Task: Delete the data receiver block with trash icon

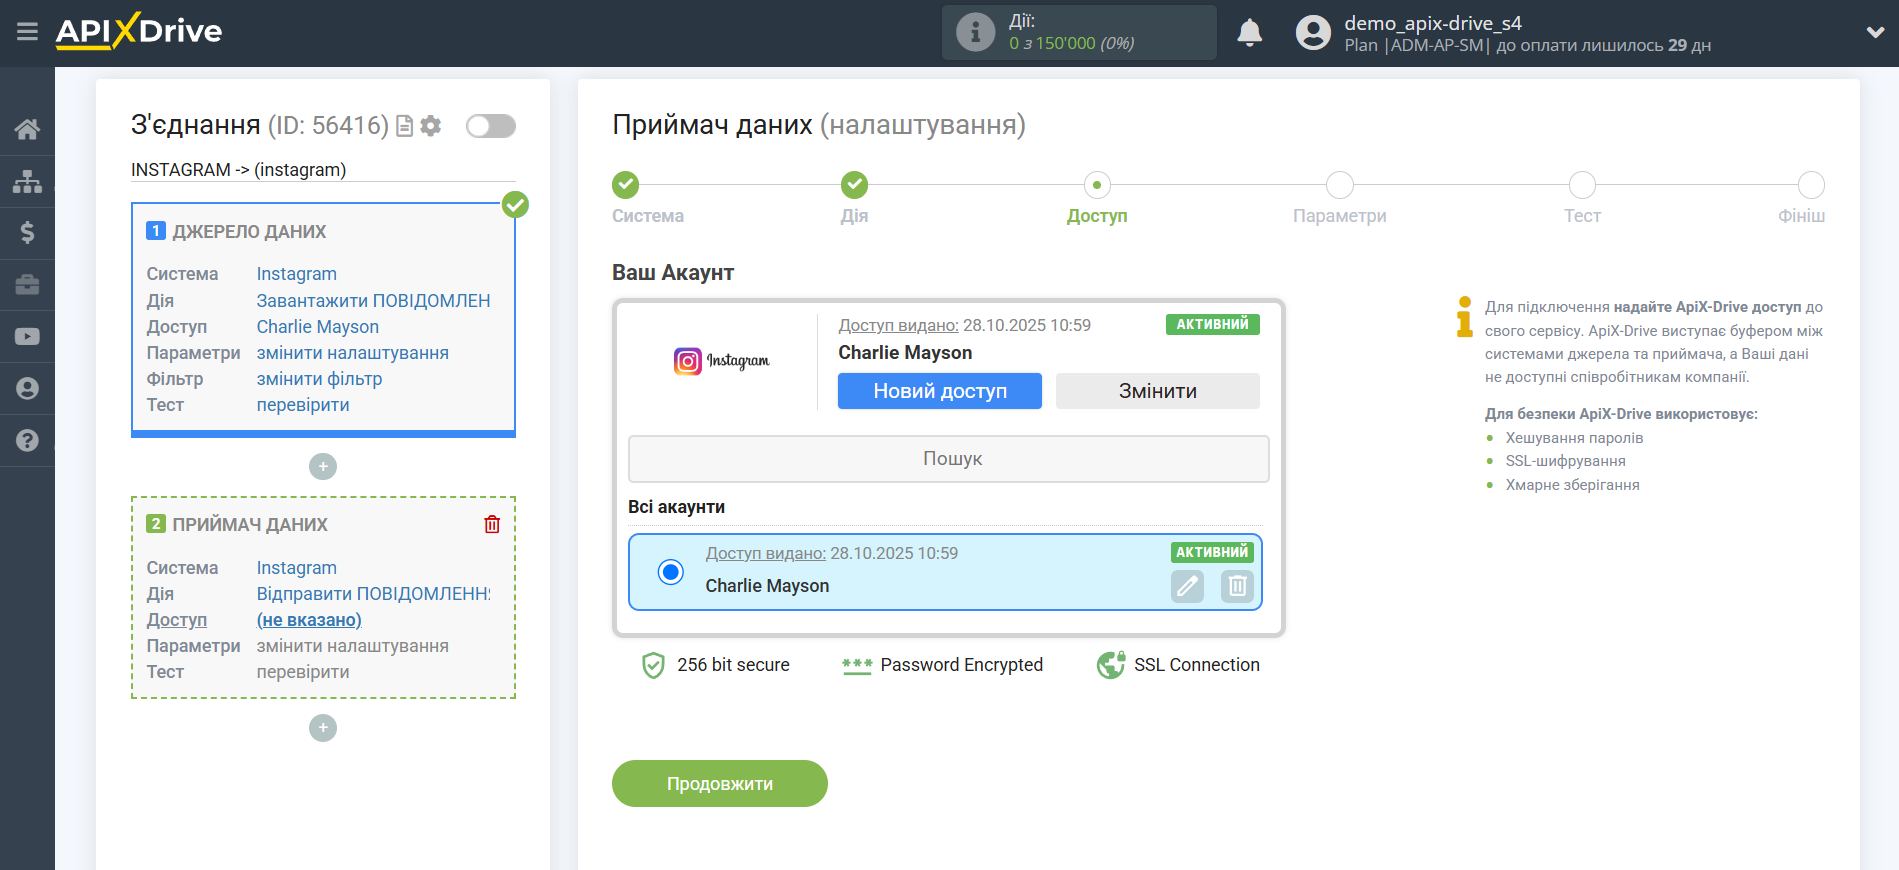Action: (x=492, y=525)
